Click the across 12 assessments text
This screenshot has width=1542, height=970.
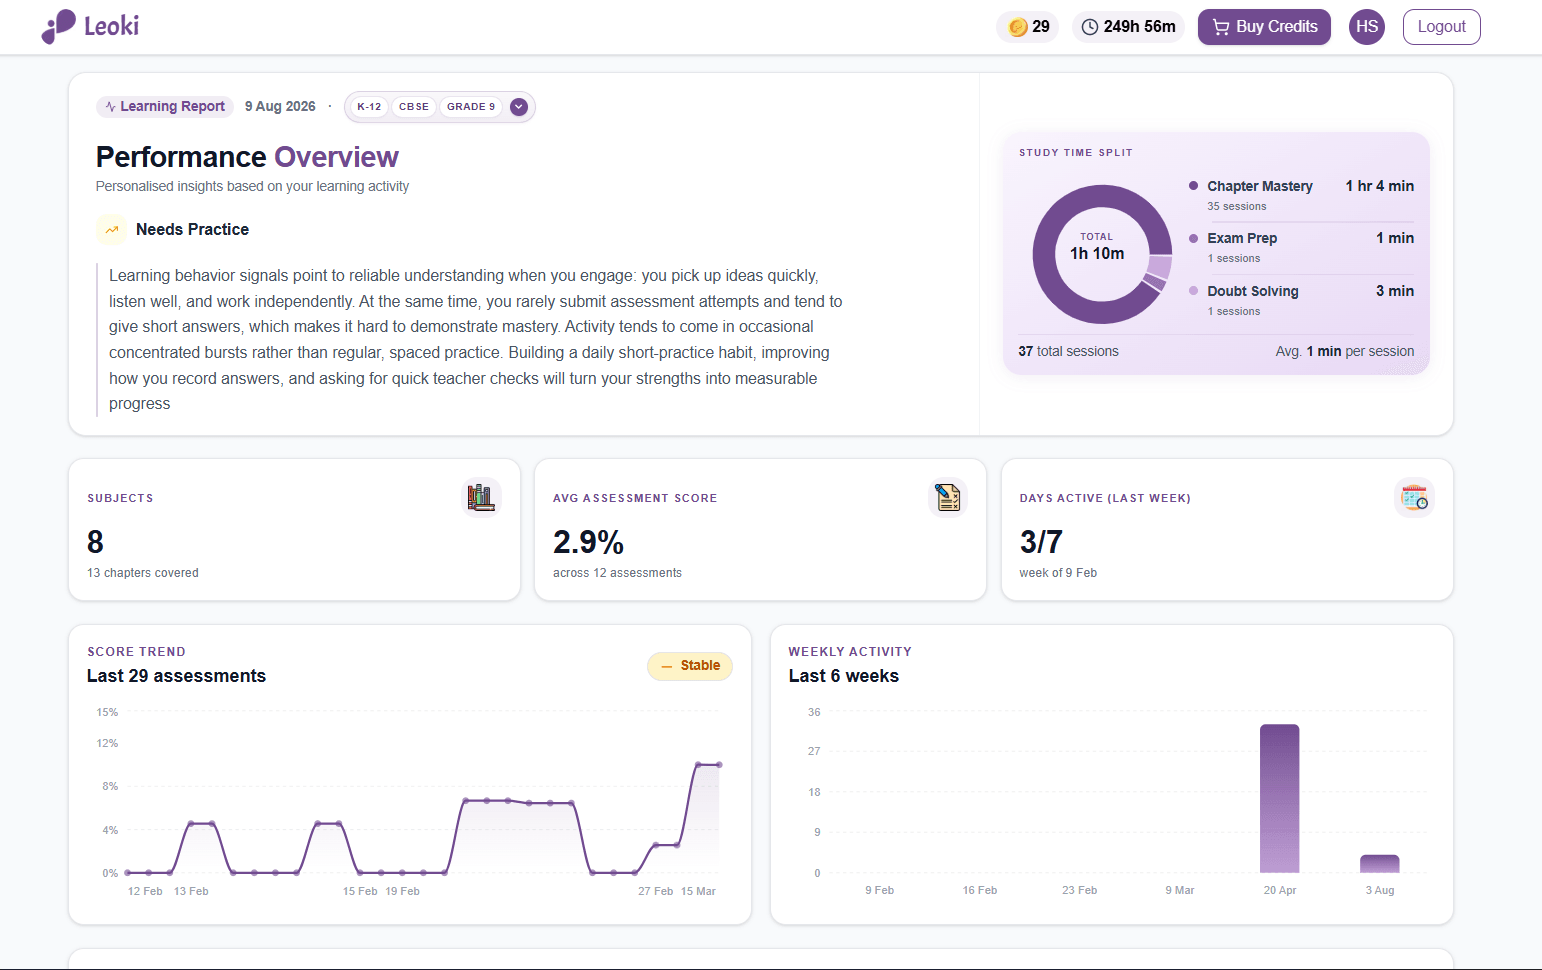pos(617,573)
